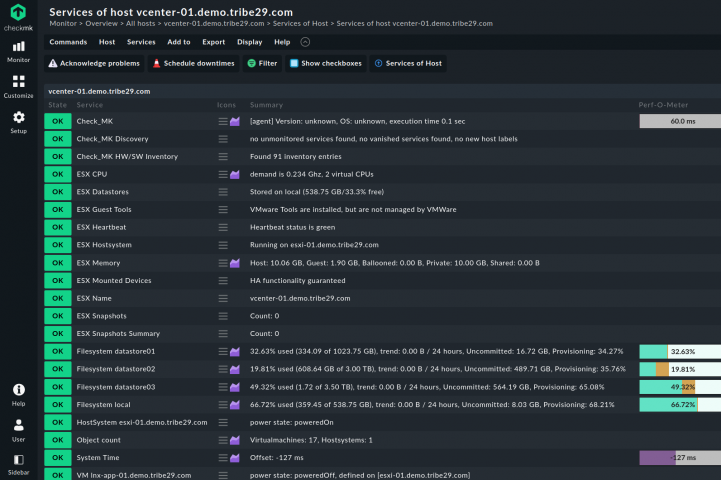The width and height of the screenshot is (721, 480).
Task: Open the Export menu
Action: [x=213, y=42]
